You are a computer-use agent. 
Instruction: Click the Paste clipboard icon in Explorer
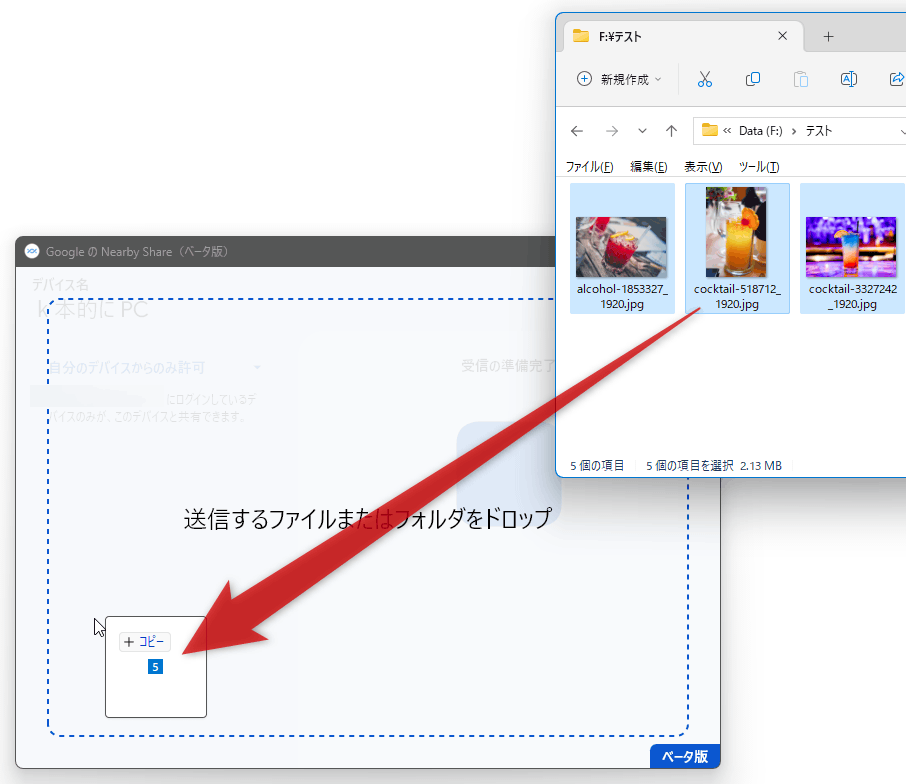tap(800, 79)
